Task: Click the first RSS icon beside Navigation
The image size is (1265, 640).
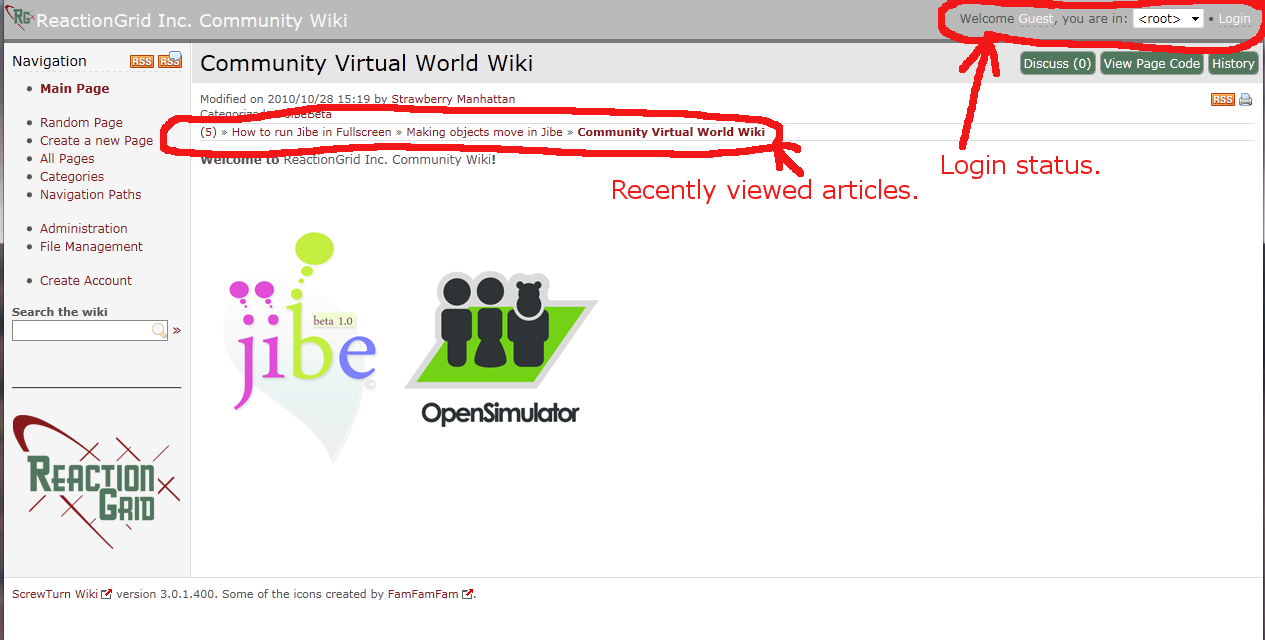Action: click(141, 62)
